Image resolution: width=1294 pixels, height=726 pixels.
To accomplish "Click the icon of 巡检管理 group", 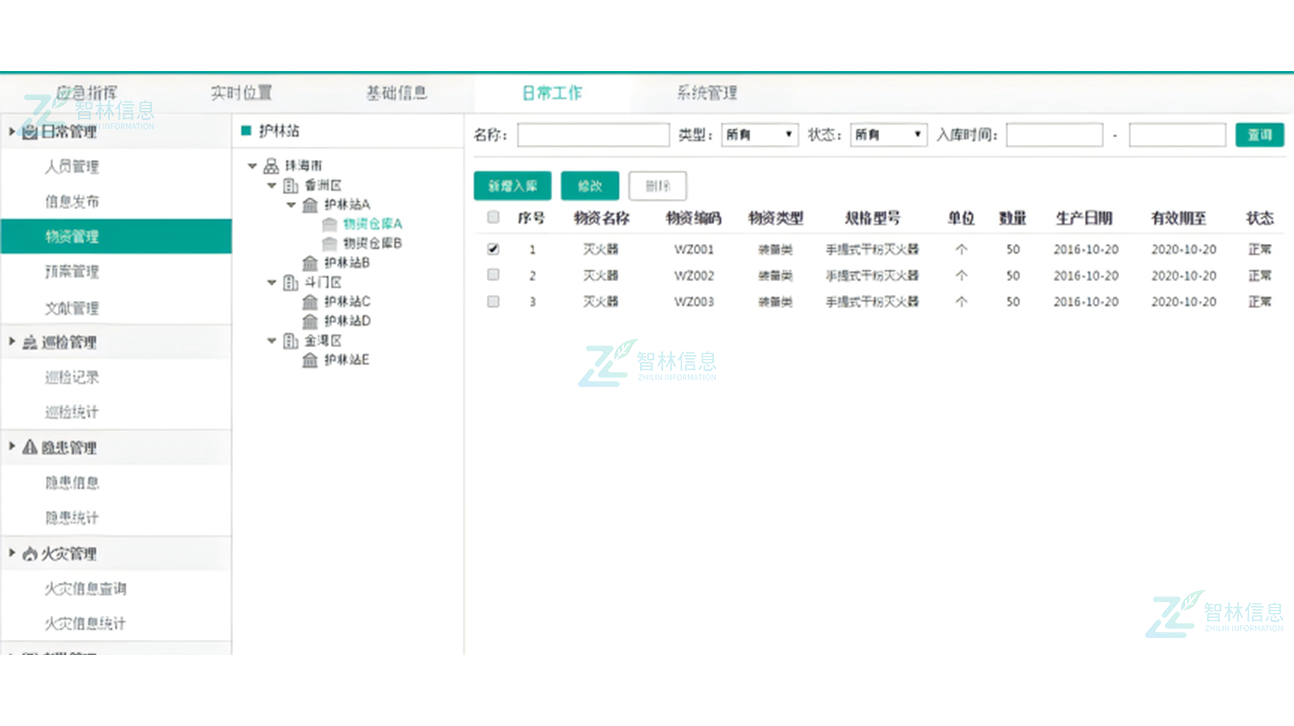I will 30,343.
